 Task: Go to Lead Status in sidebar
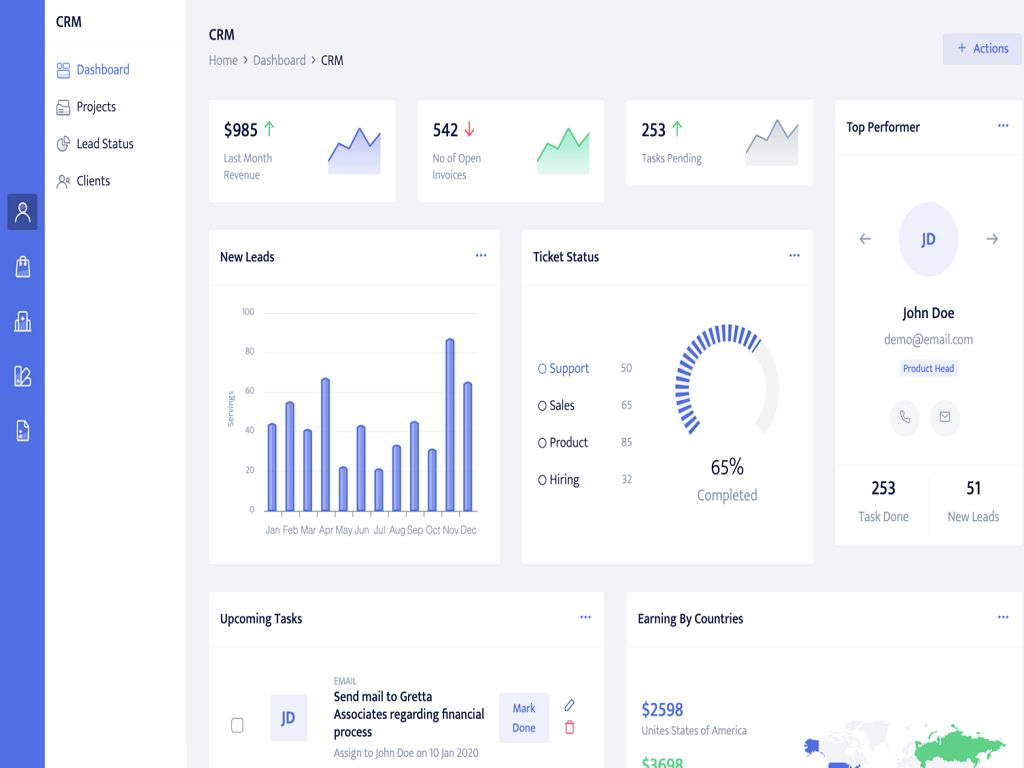(x=104, y=144)
